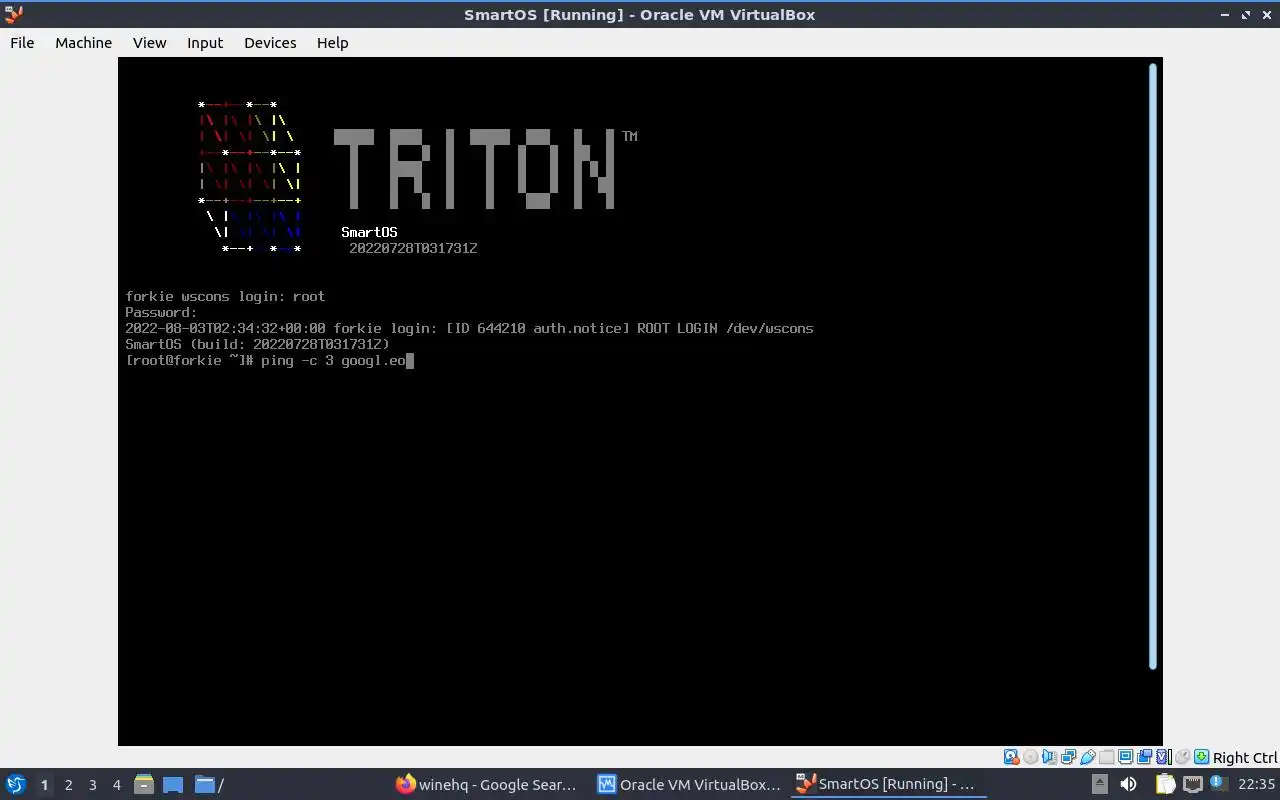Open the audio settings status icon
This screenshot has width=1280, height=800.
coord(1049,757)
